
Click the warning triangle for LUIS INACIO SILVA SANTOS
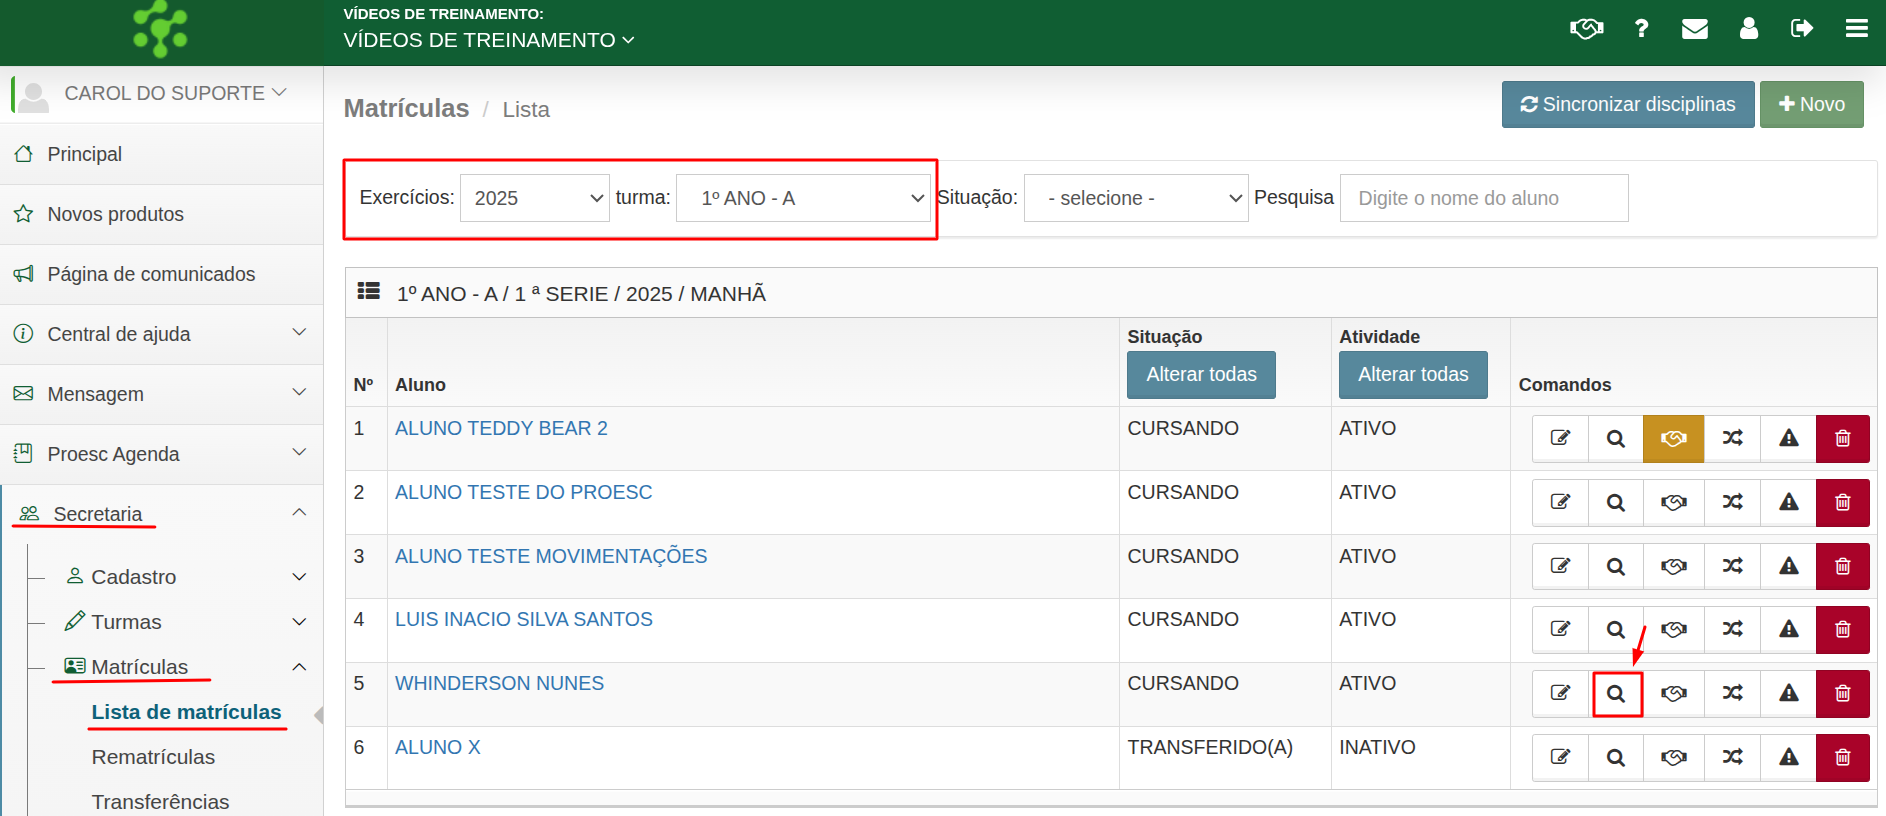1788,630
